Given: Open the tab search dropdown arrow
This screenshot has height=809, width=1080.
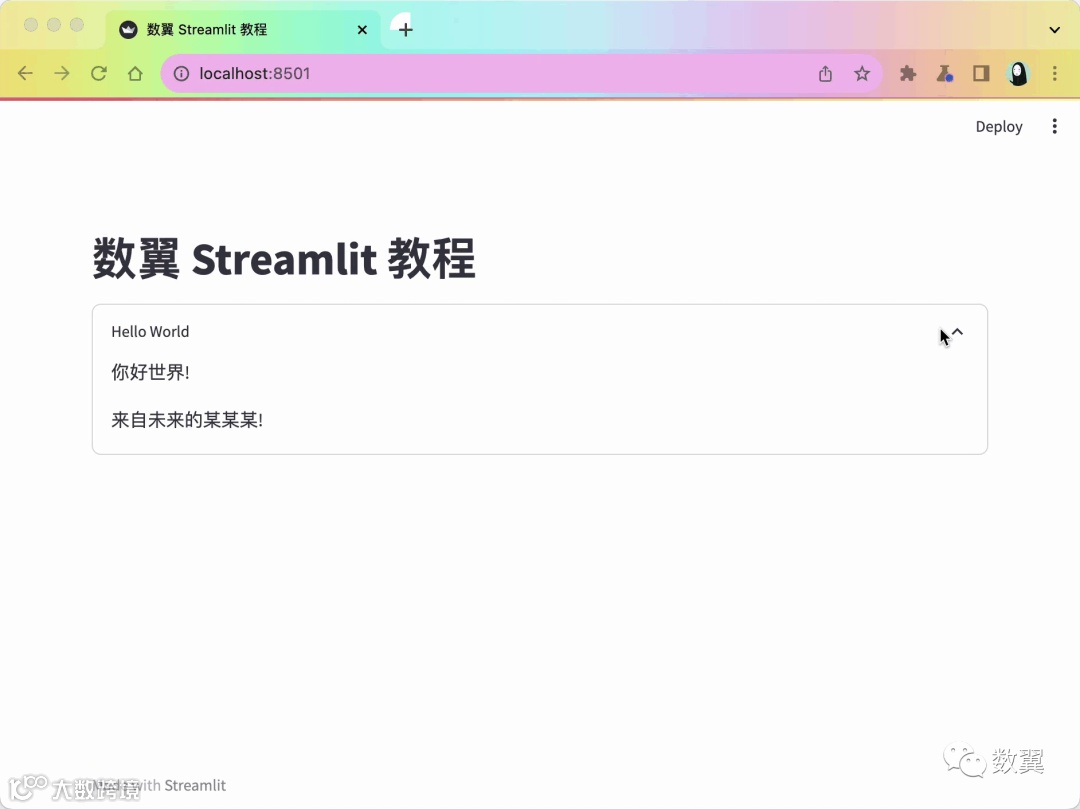Looking at the screenshot, I should click(1055, 30).
